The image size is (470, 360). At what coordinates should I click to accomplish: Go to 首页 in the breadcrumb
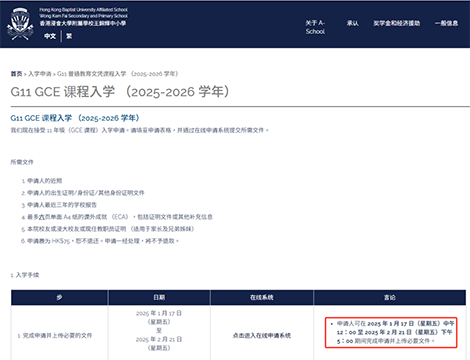[16, 74]
